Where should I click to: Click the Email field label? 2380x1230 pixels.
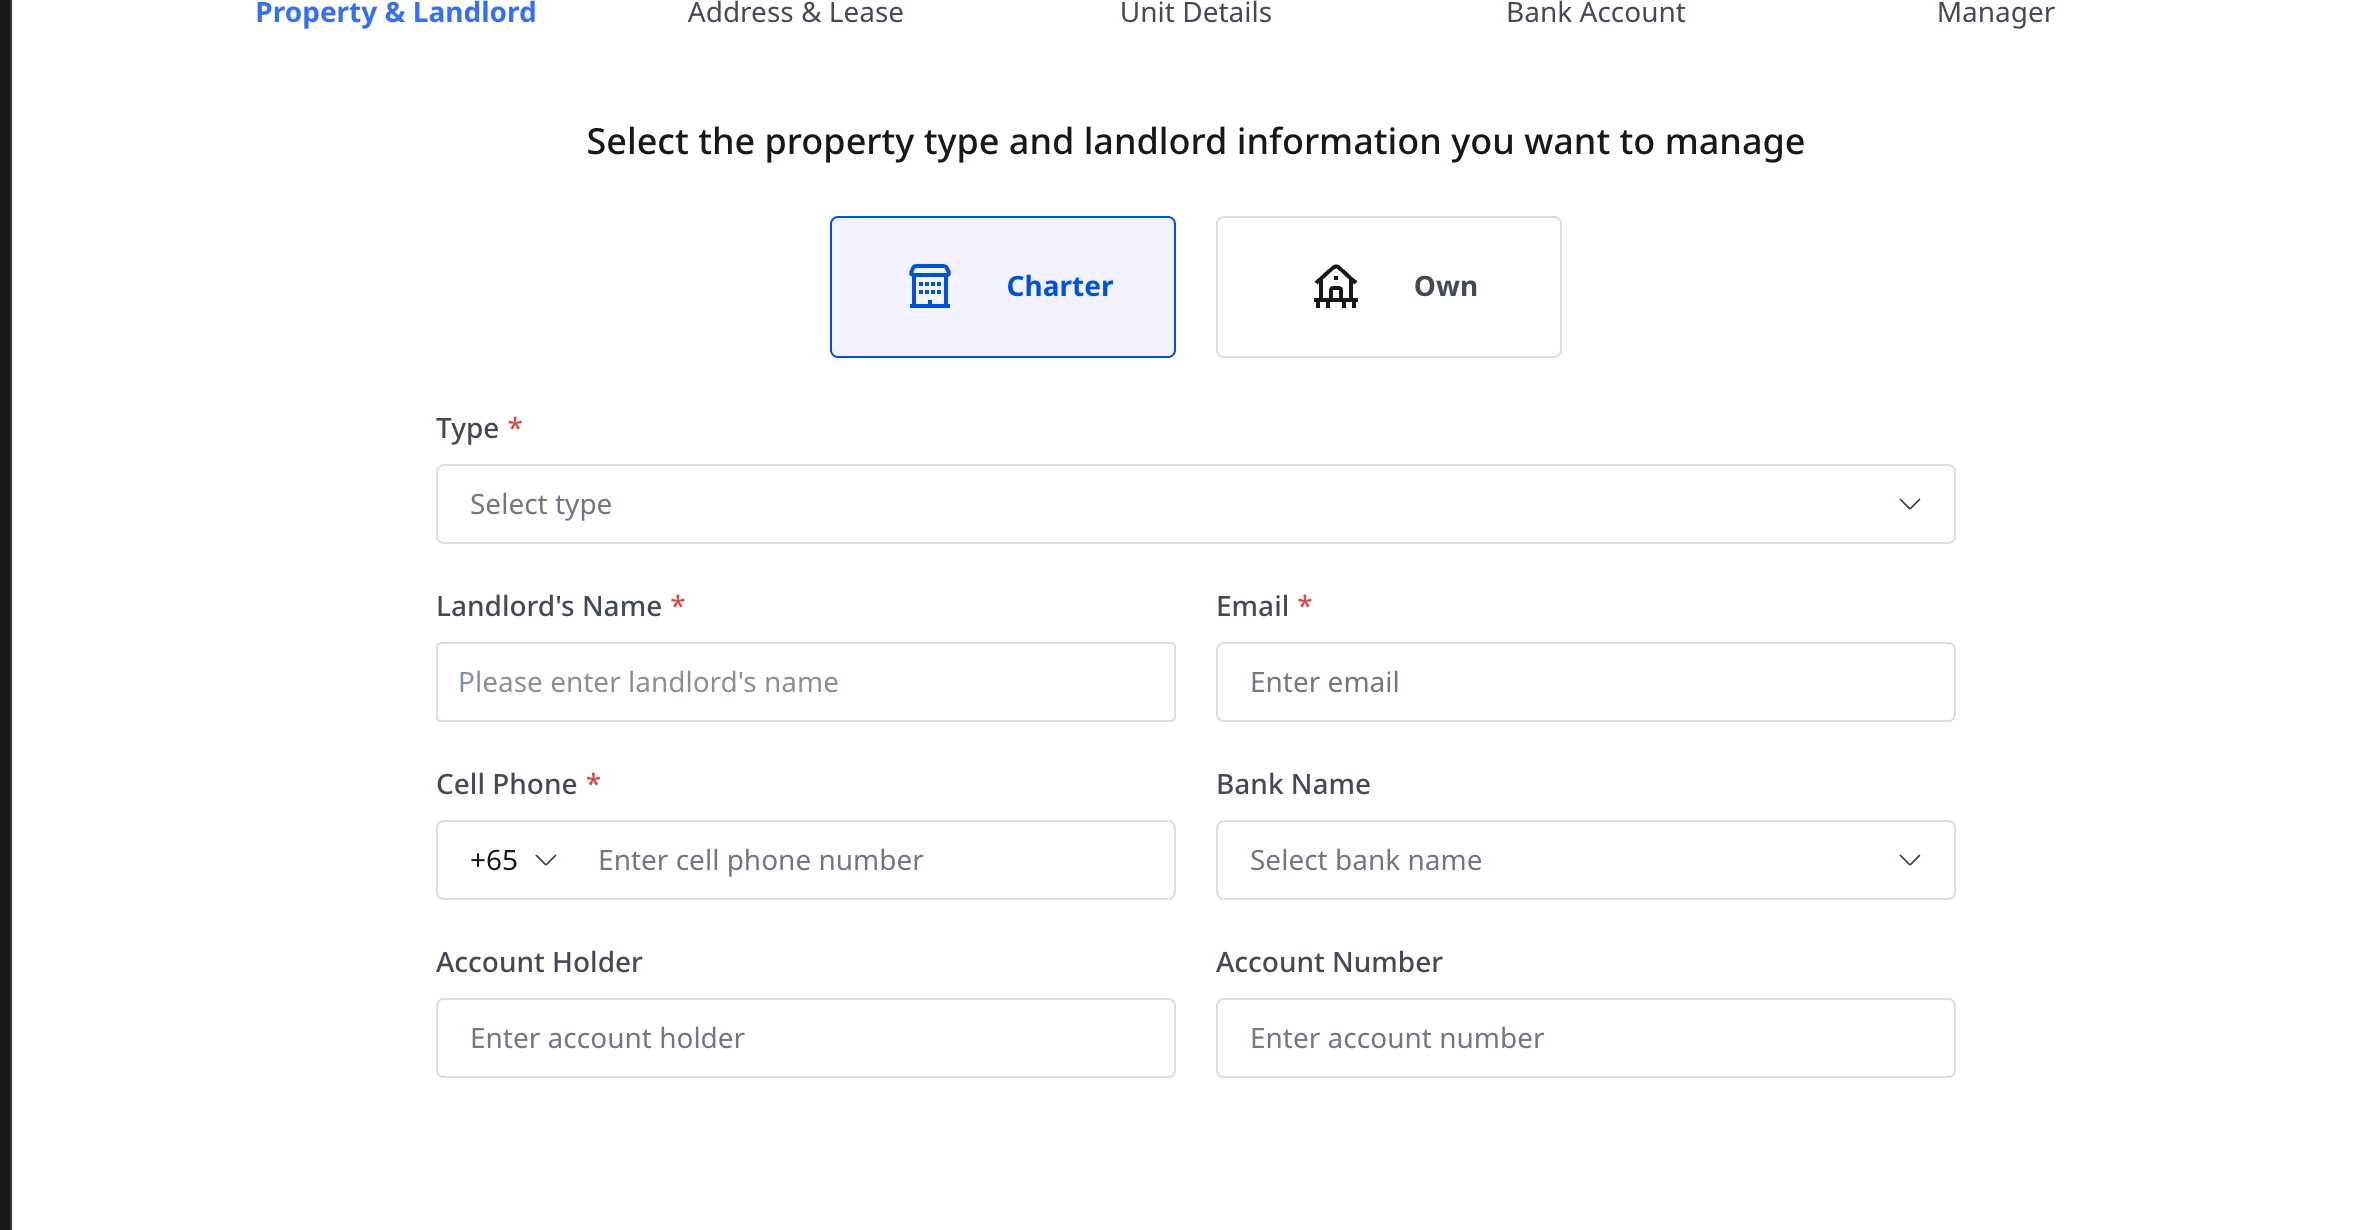pos(1252,606)
